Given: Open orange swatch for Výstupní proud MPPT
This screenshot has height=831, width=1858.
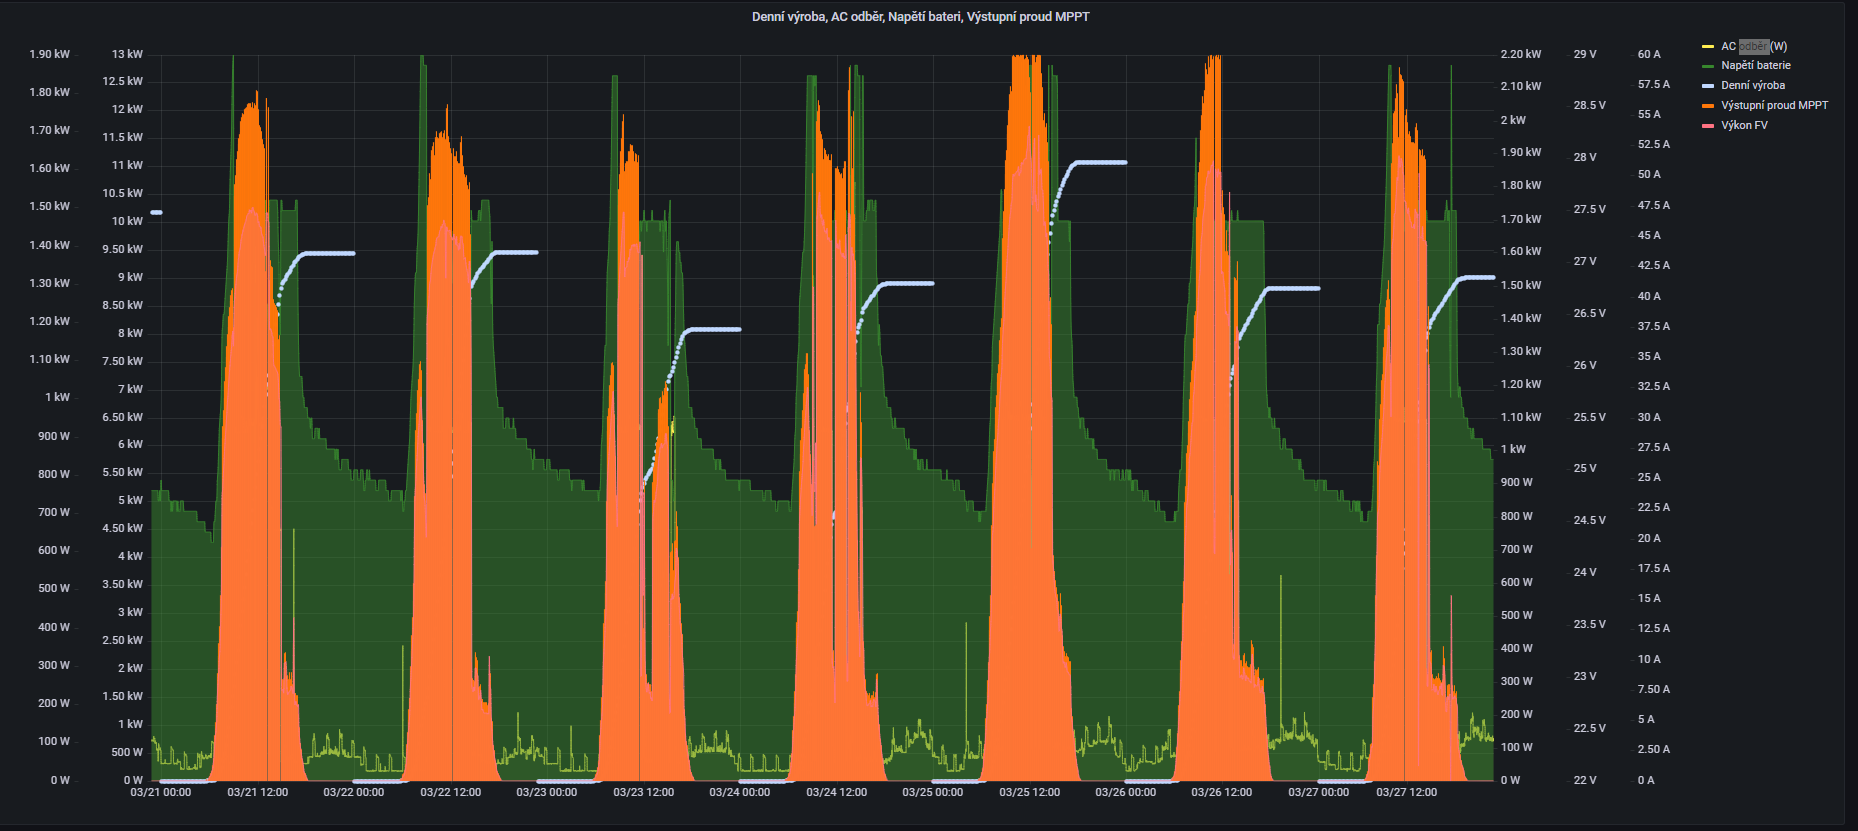Looking at the screenshot, I should [1708, 106].
